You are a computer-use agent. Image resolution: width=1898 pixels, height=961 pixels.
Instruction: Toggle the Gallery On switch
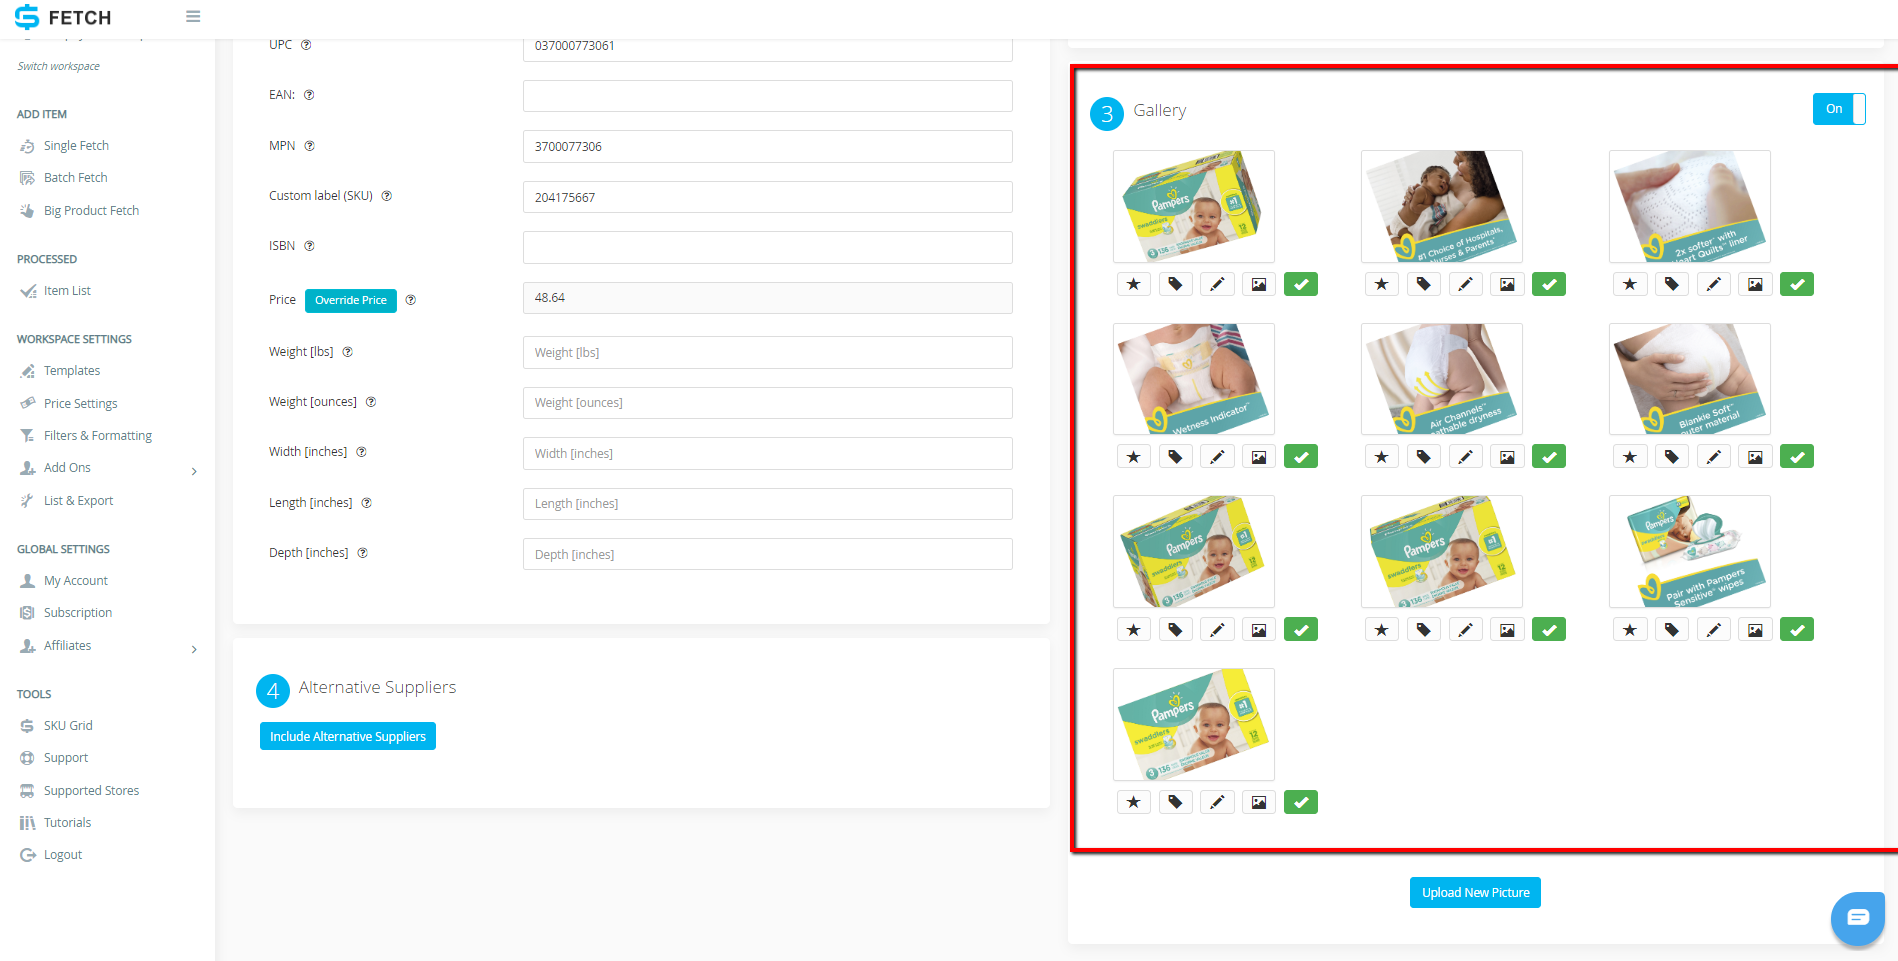pyautogui.click(x=1839, y=109)
